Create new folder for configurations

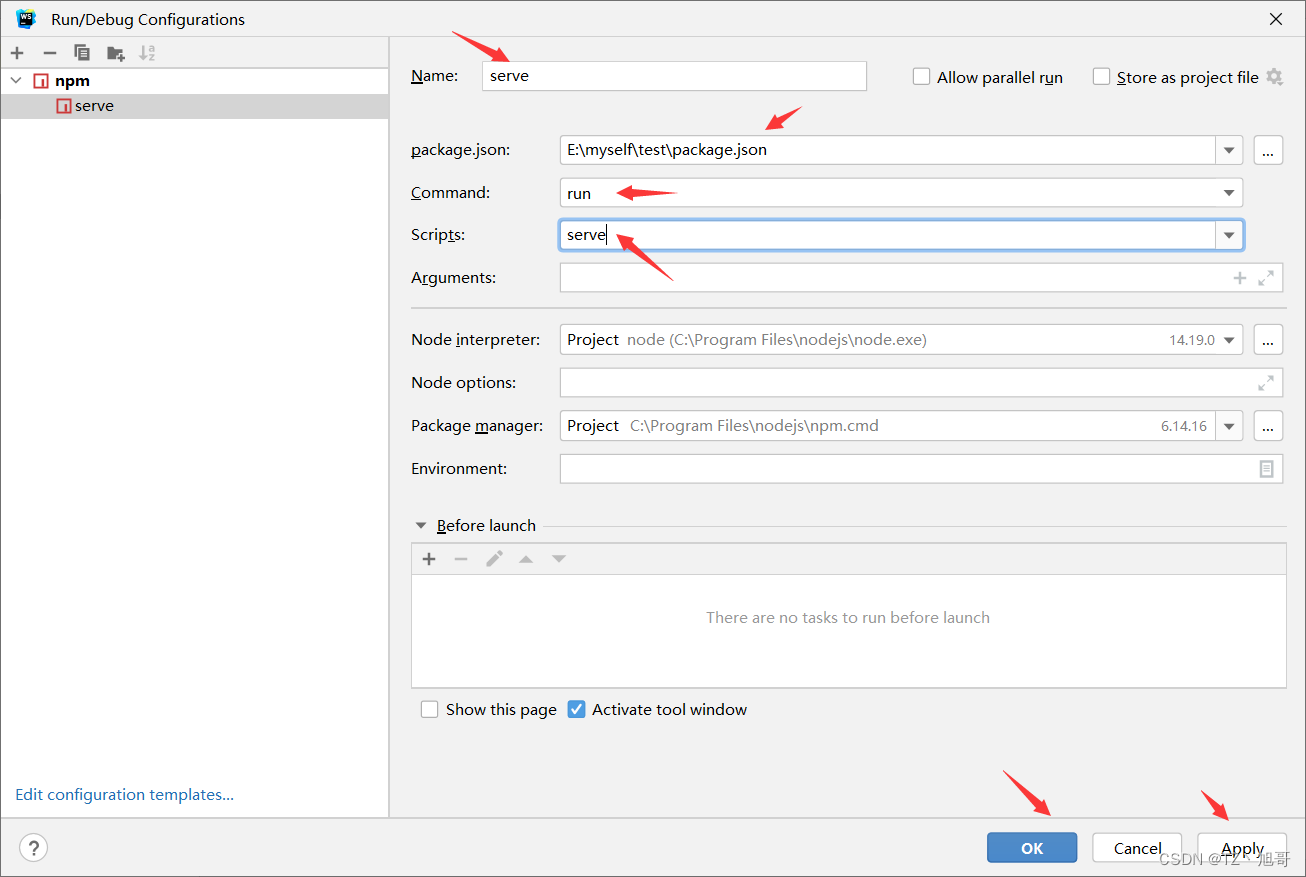tap(115, 53)
